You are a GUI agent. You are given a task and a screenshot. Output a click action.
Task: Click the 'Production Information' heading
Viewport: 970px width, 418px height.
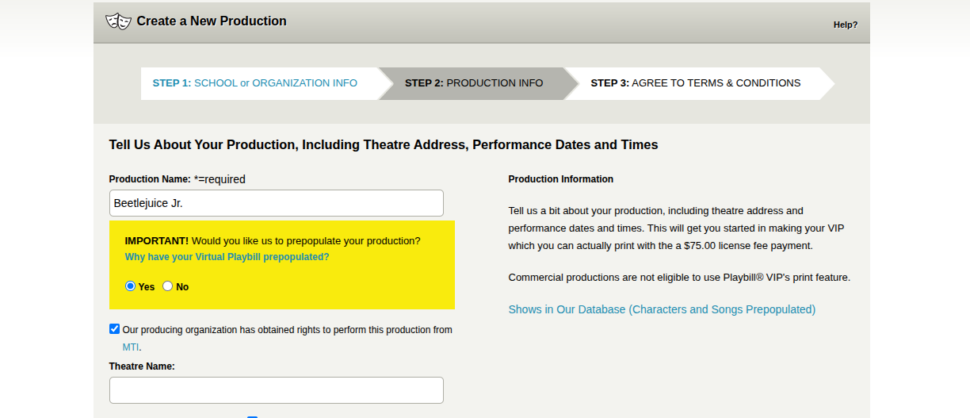click(560, 179)
